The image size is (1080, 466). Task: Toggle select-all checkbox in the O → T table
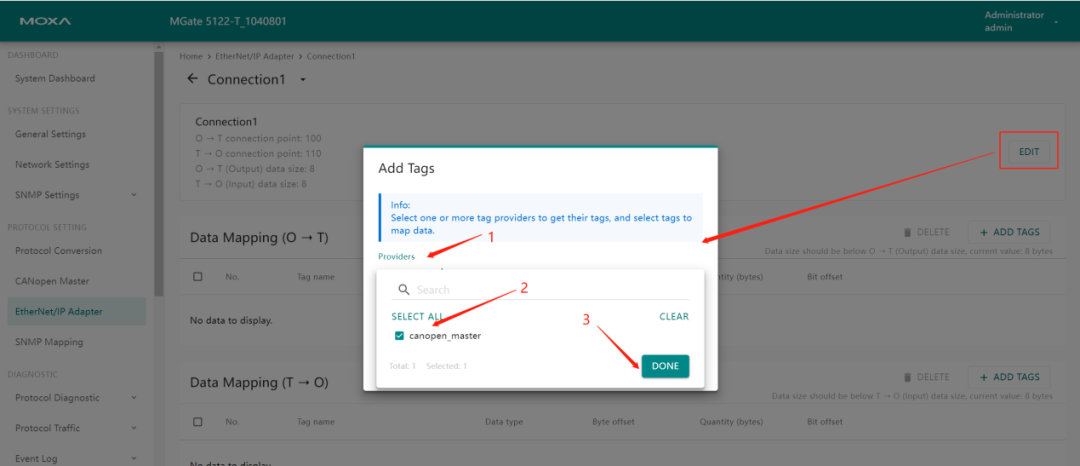(x=197, y=277)
